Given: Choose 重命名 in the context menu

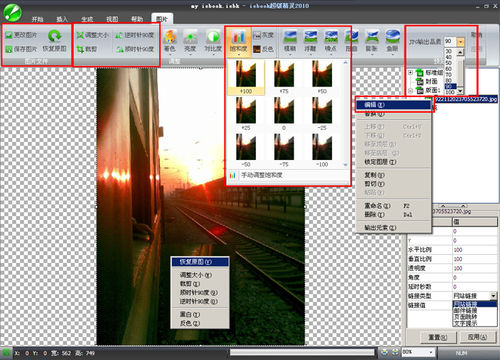Looking at the screenshot, I should click(393, 206).
